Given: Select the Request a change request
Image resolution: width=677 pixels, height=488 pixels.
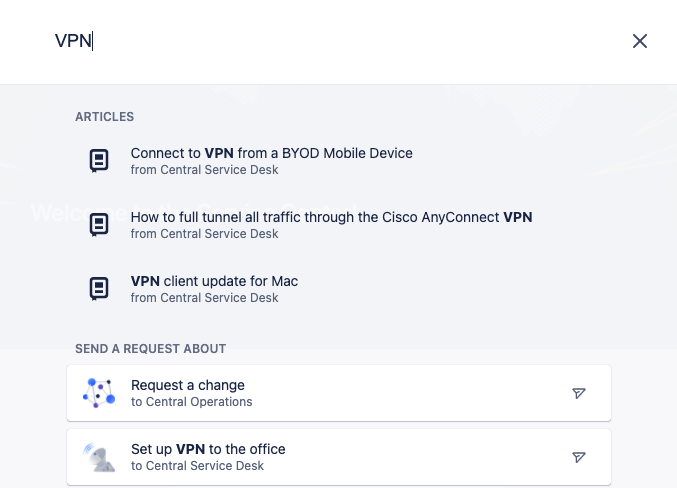Looking at the screenshot, I should pyautogui.click(x=188, y=385).
